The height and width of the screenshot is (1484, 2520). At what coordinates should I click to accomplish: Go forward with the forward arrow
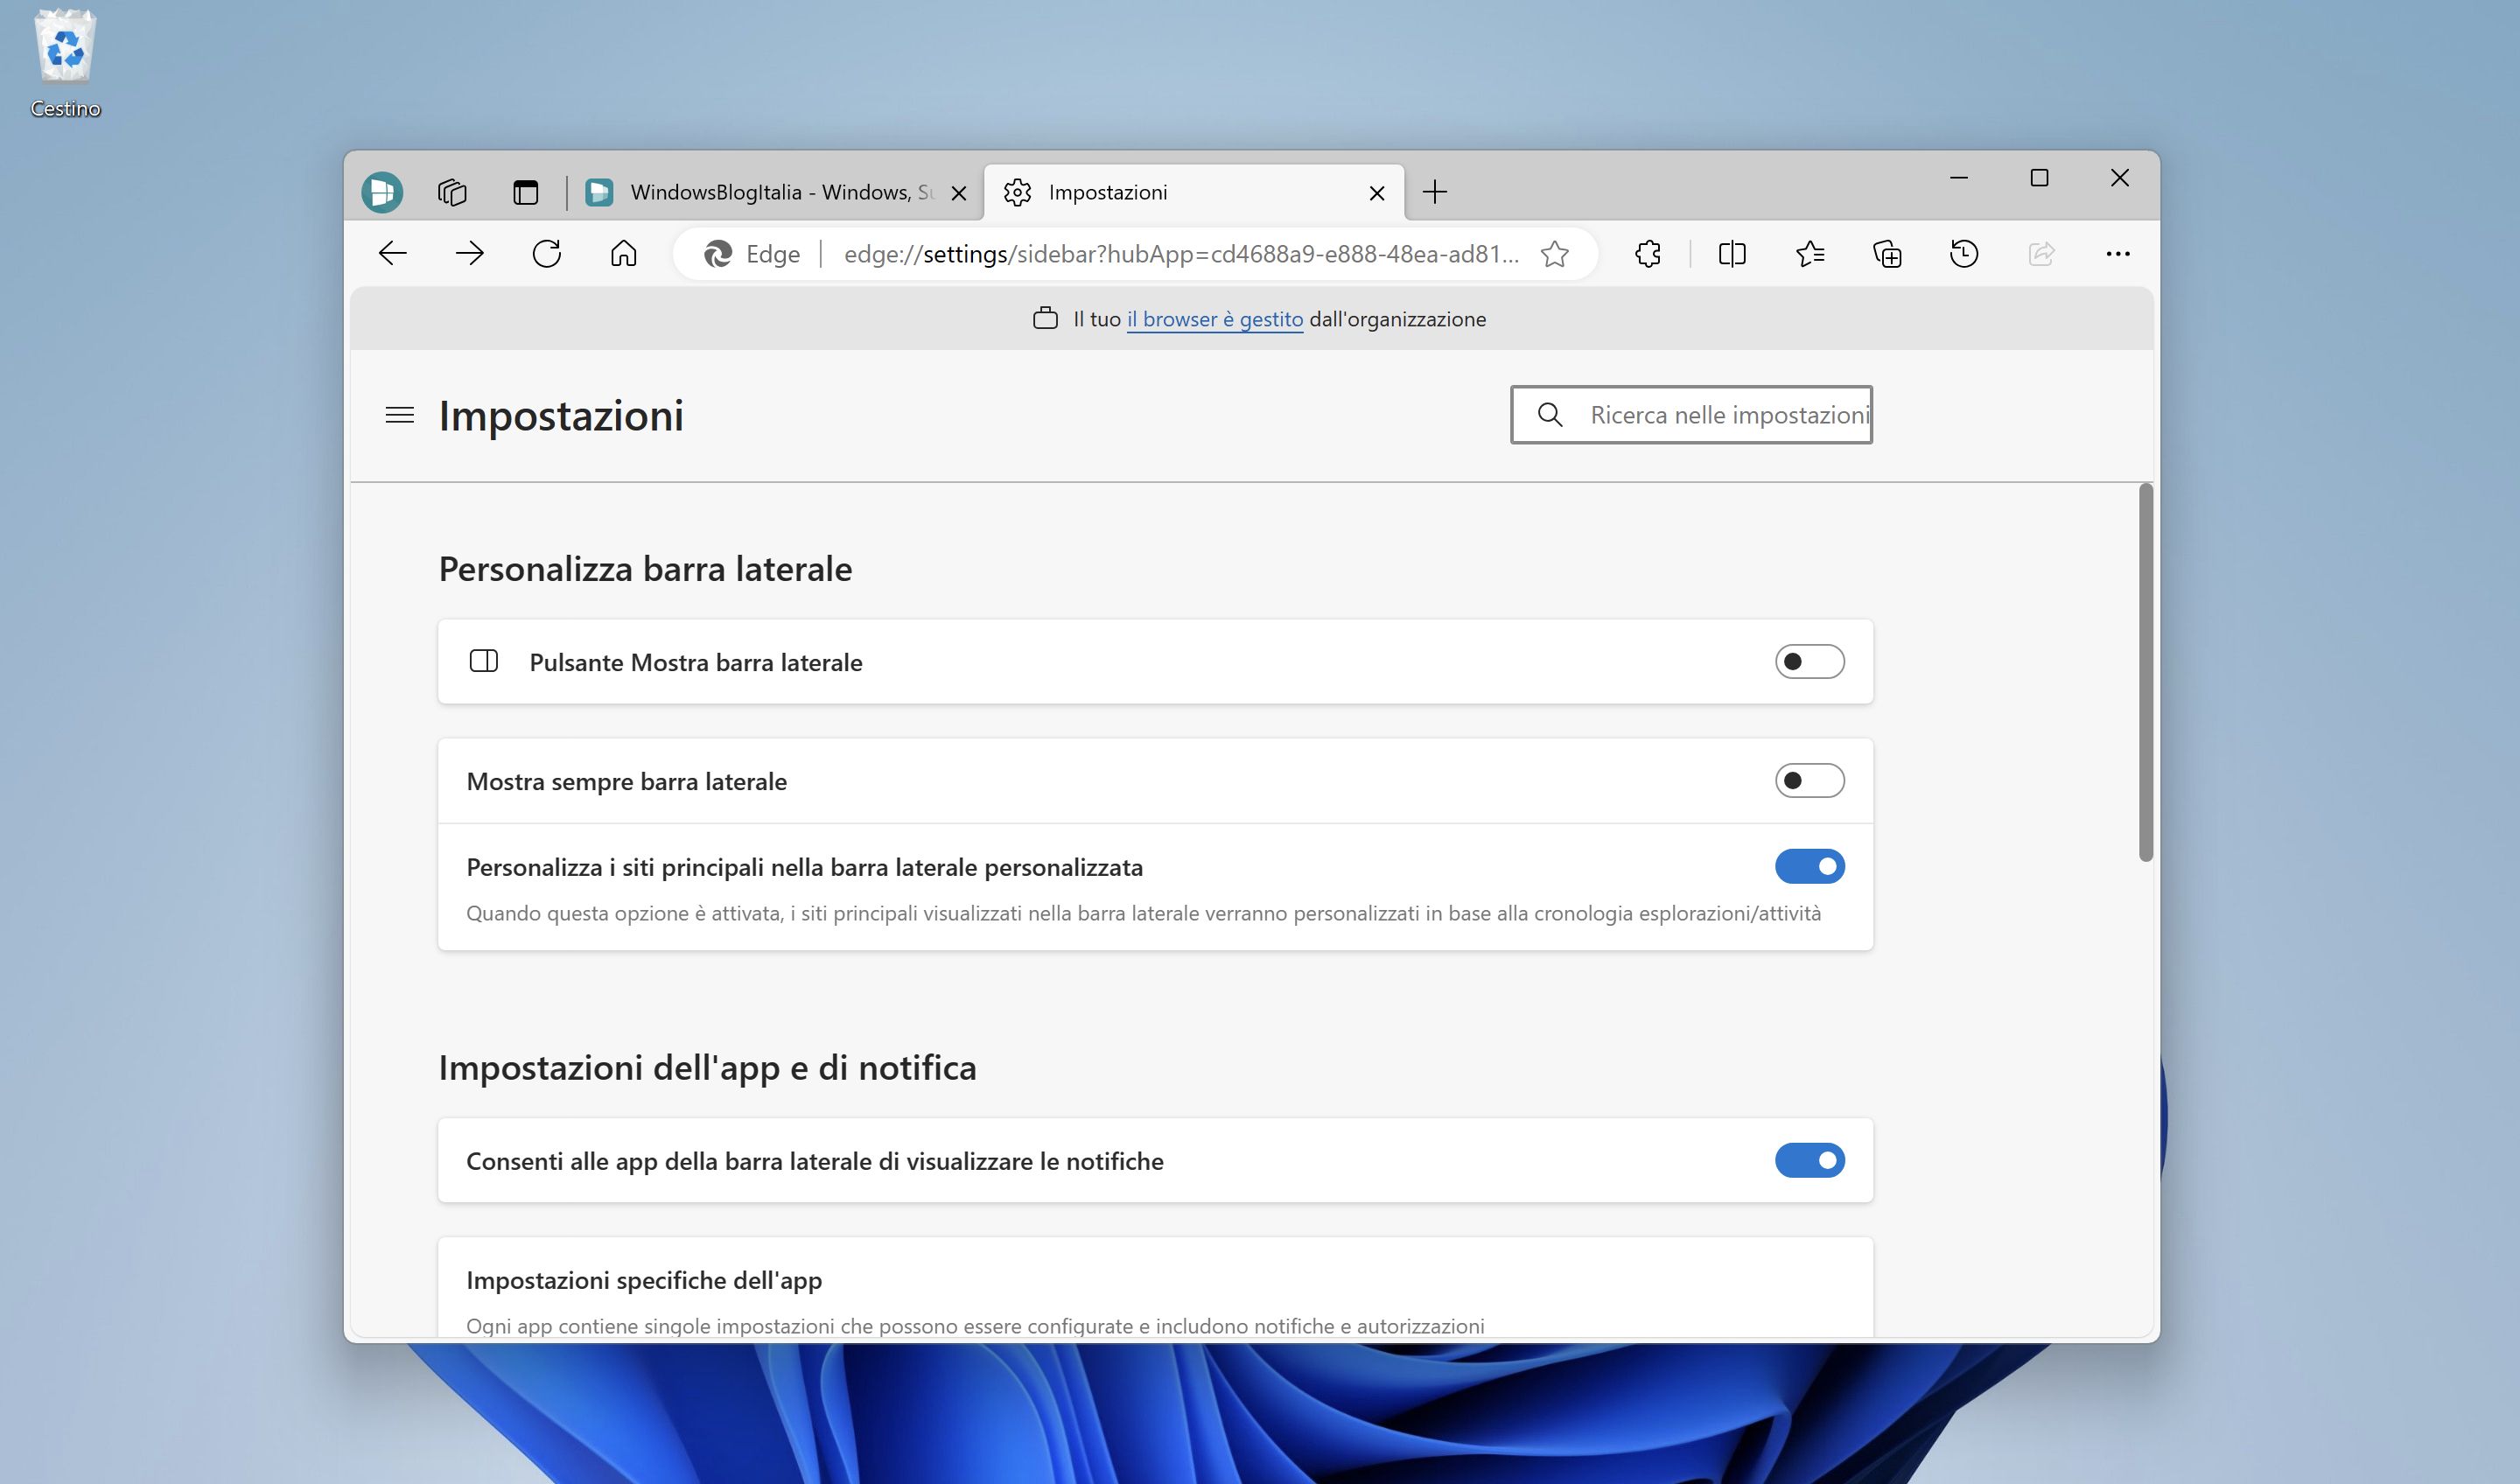[469, 254]
